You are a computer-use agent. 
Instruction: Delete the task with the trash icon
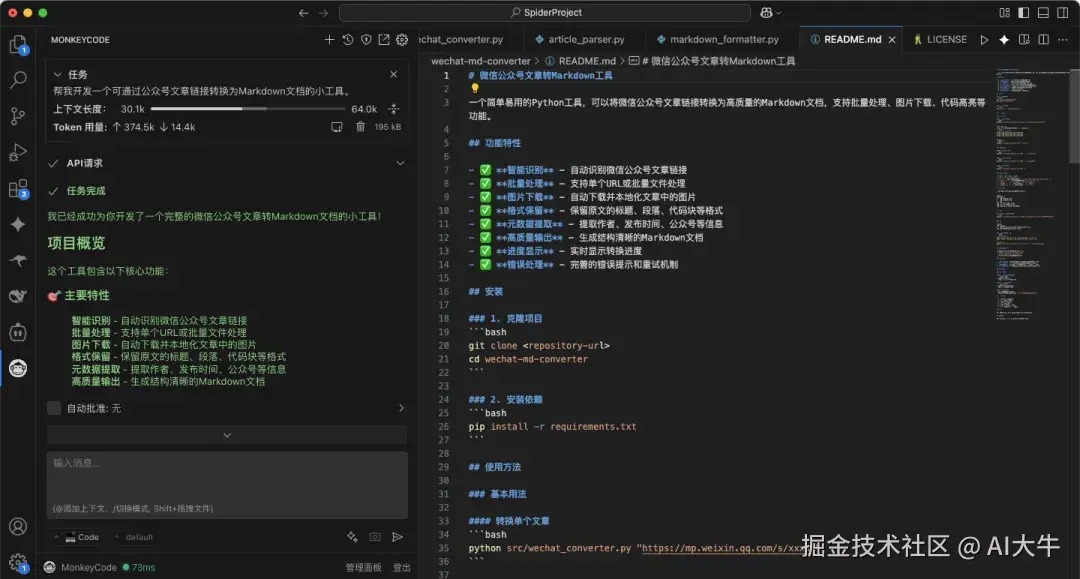point(360,127)
